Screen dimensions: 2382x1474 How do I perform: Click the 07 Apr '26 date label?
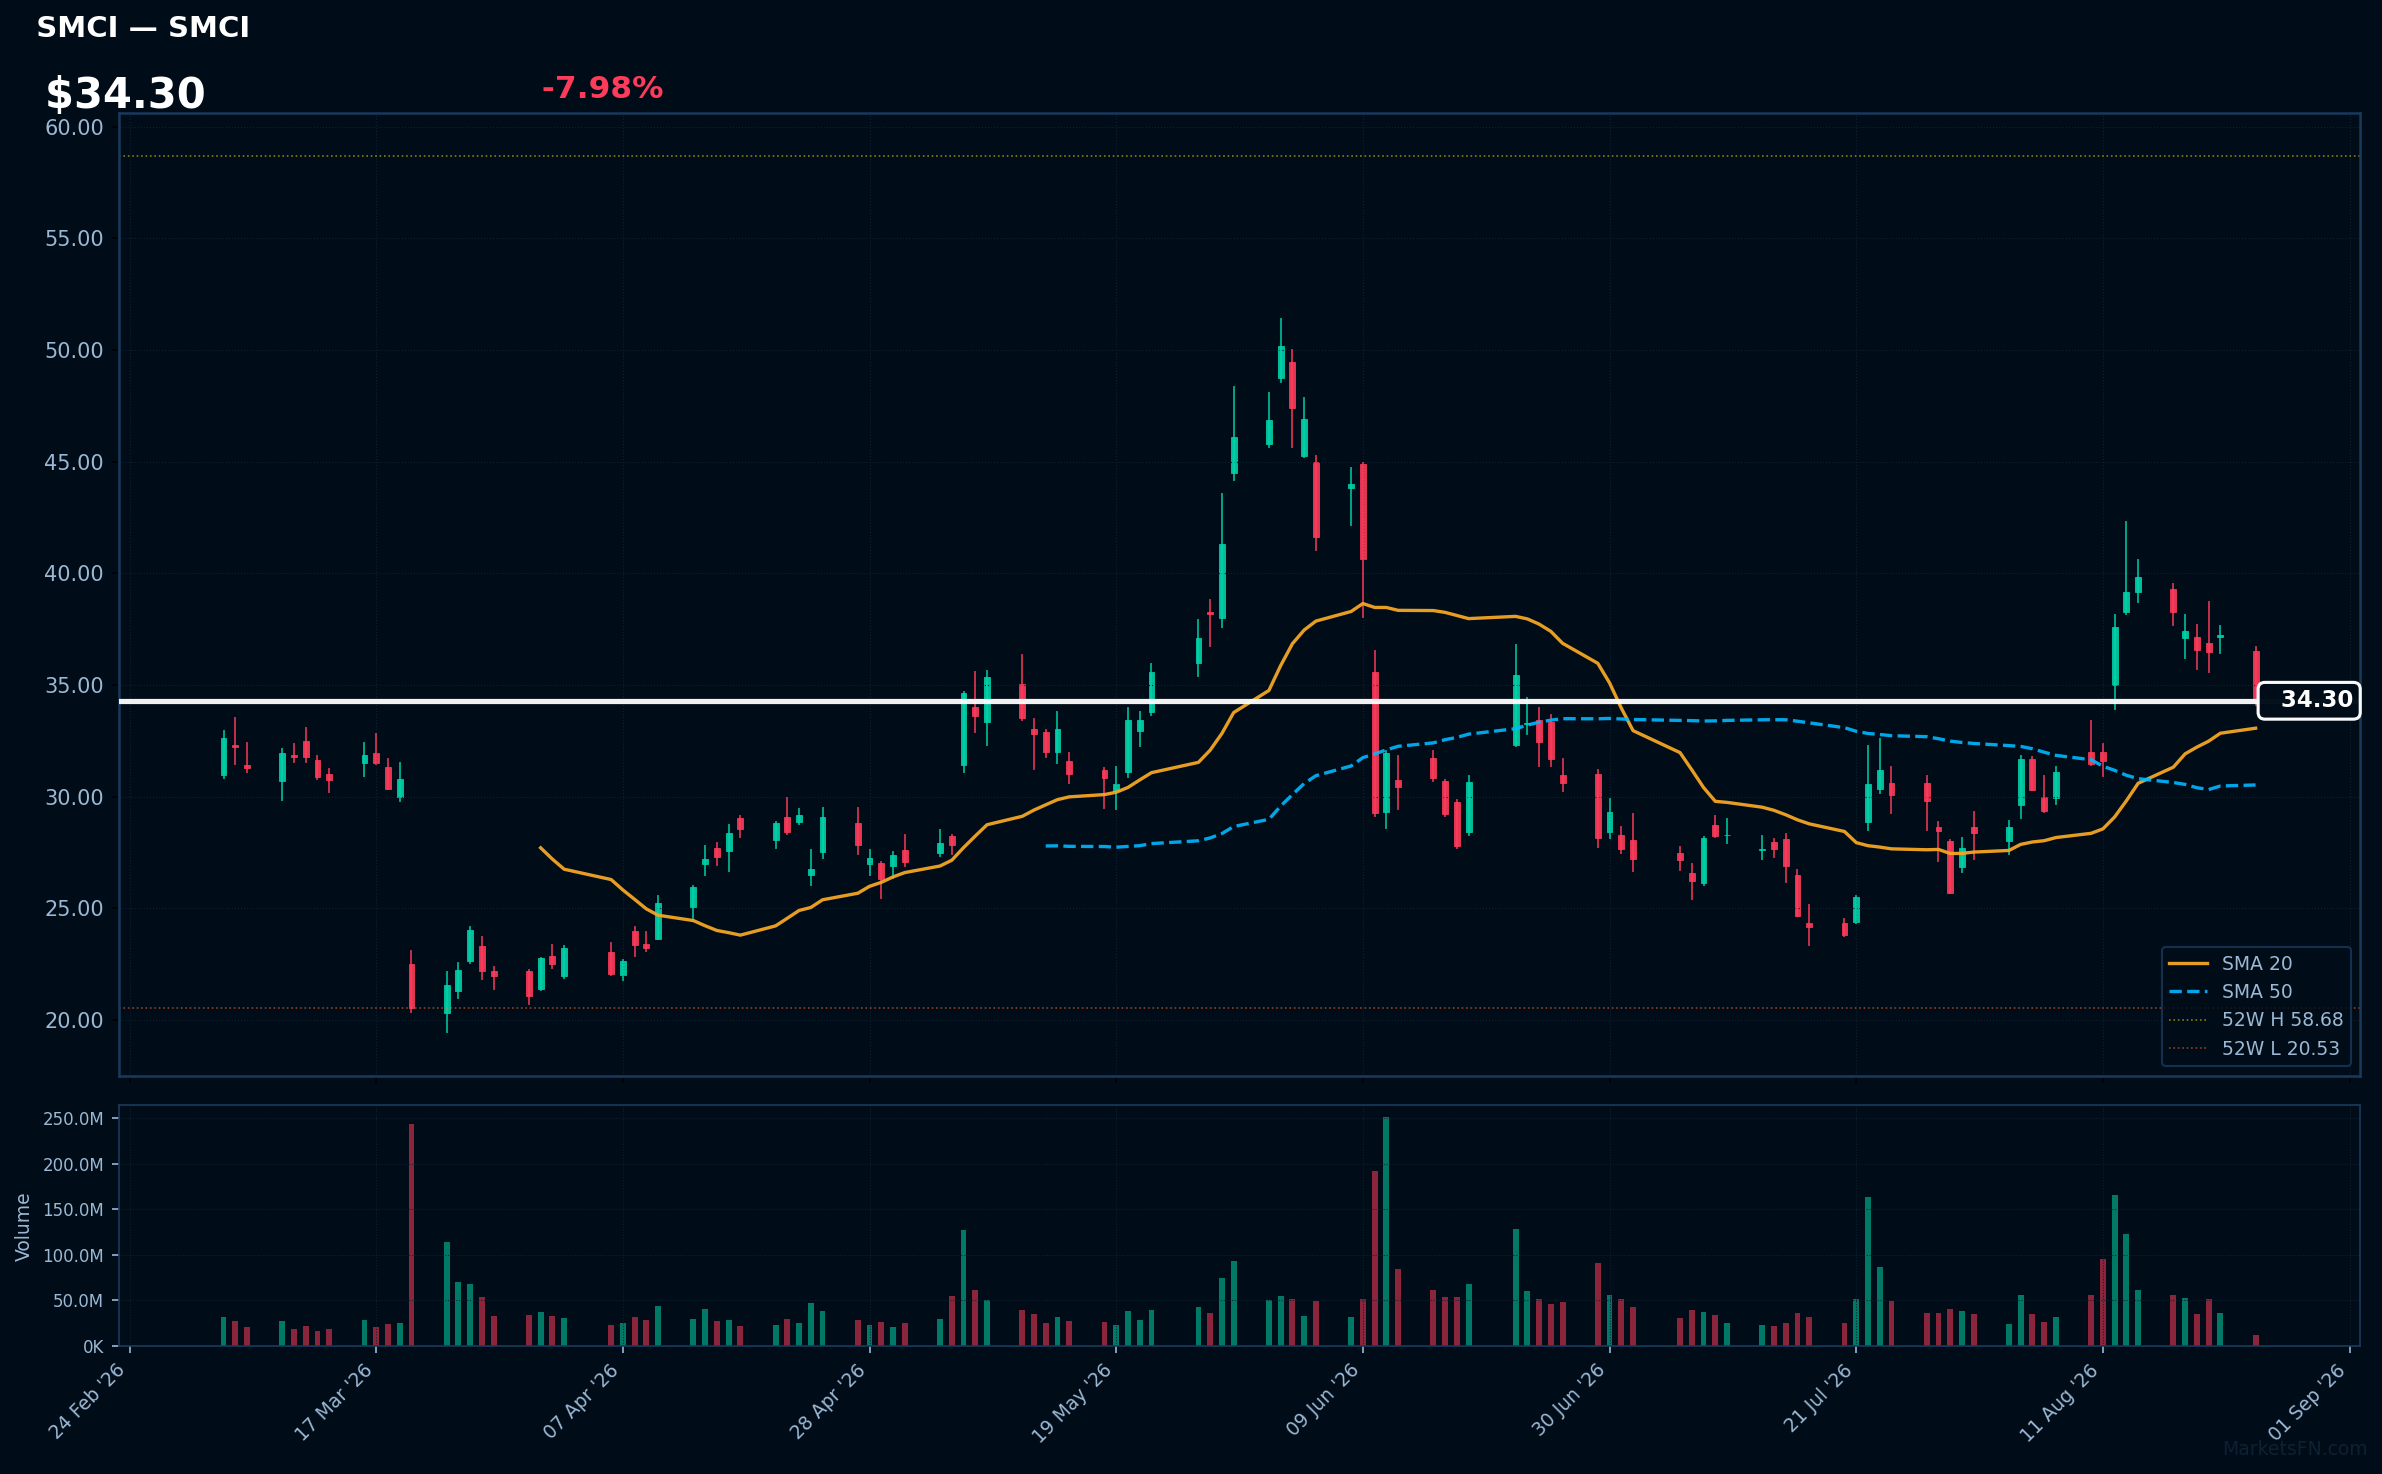pos(581,1402)
